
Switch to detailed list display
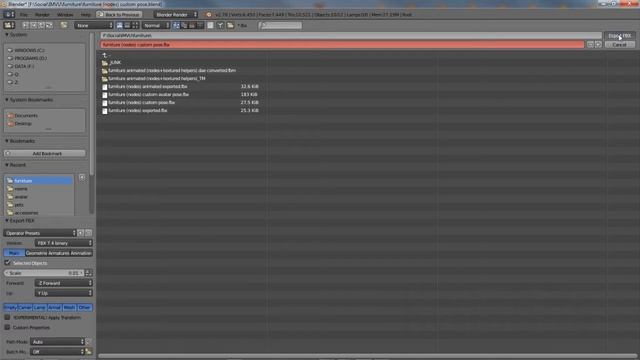click(127, 25)
